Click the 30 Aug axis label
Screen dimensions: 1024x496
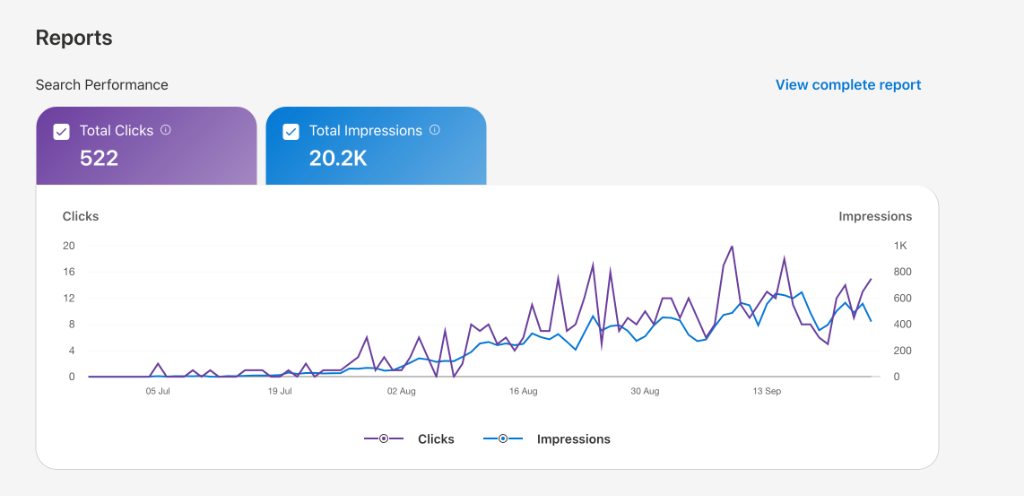[x=645, y=392]
